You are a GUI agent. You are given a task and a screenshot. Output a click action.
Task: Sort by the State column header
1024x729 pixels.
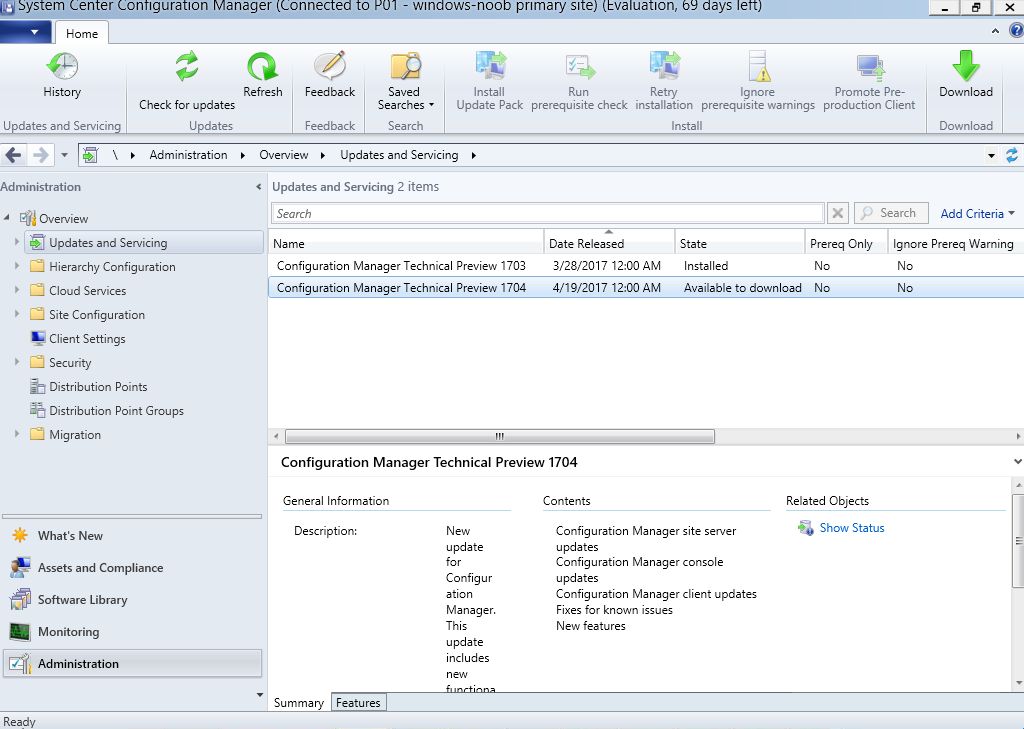pyautogui.click(x=740, y=244)
